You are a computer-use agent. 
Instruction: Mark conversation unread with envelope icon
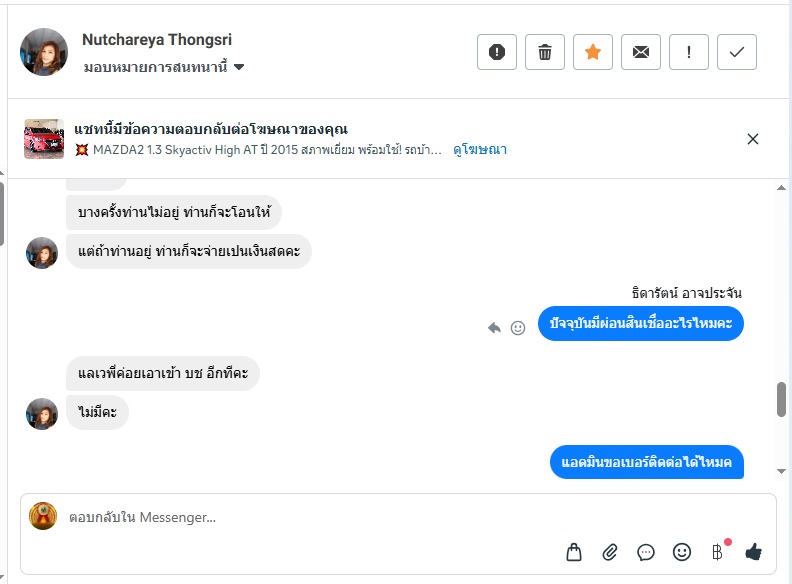[x=641, y=52]
